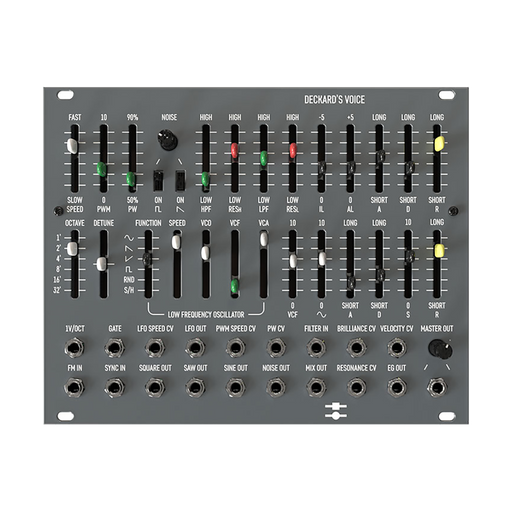Click the IL slider's black cap

(x=321, y=168)
